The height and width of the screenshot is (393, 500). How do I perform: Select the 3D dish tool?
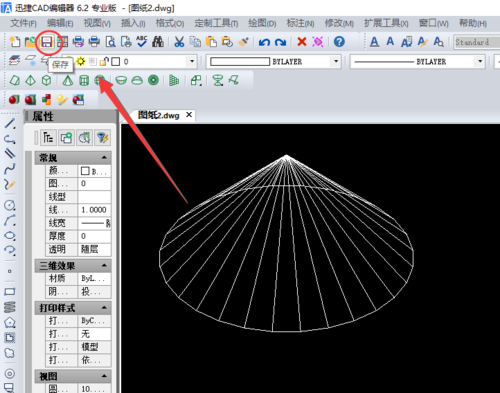pyautogui.click(x=121, y=80)
